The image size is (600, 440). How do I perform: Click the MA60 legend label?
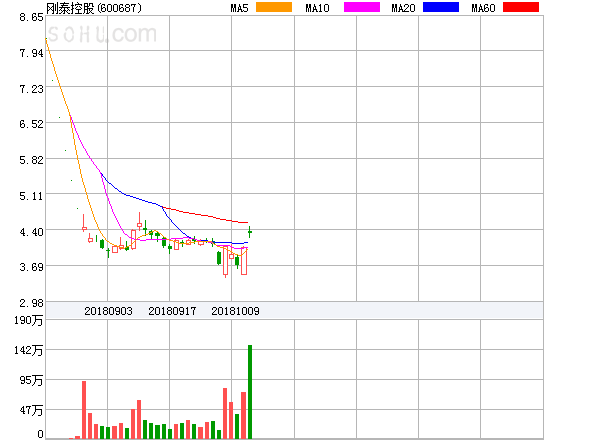(483, 8)
